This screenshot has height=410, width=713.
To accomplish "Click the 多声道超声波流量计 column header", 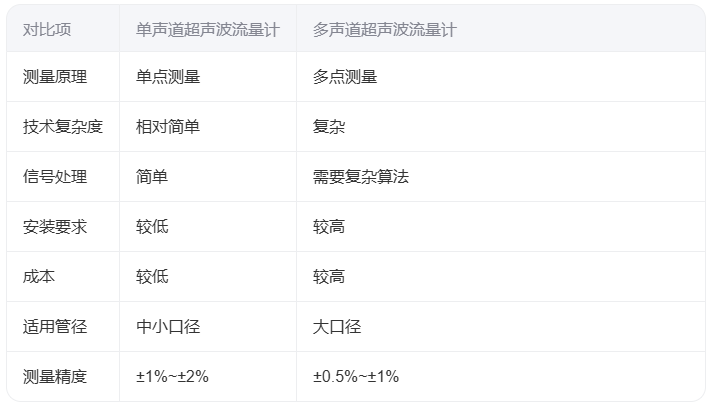I will coord(384,30).
